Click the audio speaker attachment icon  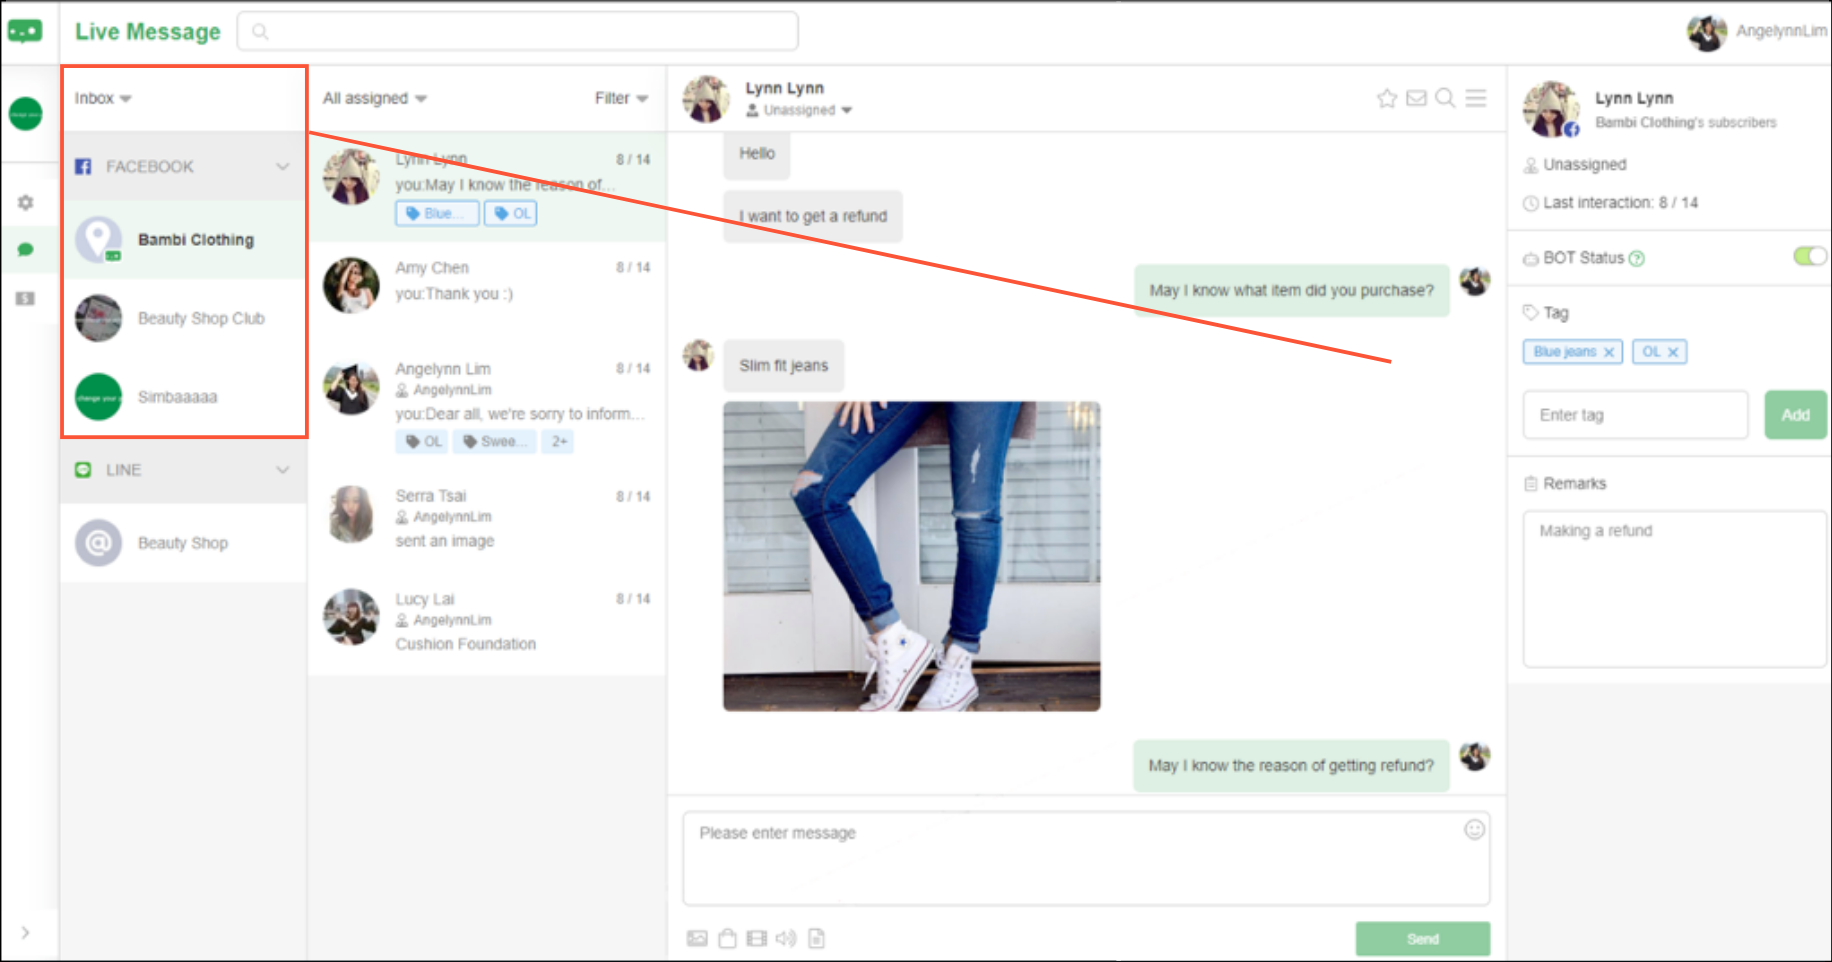click(x=786, y=938)
